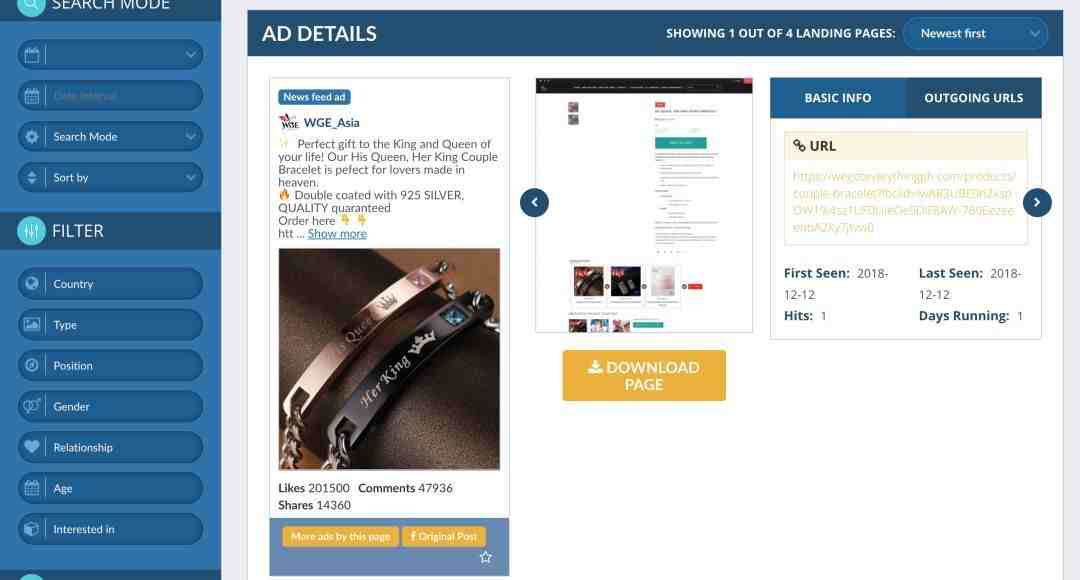Go to previous landing page arrow
Viewport: 1080px width, 580px height.
[x=534, y=203]
